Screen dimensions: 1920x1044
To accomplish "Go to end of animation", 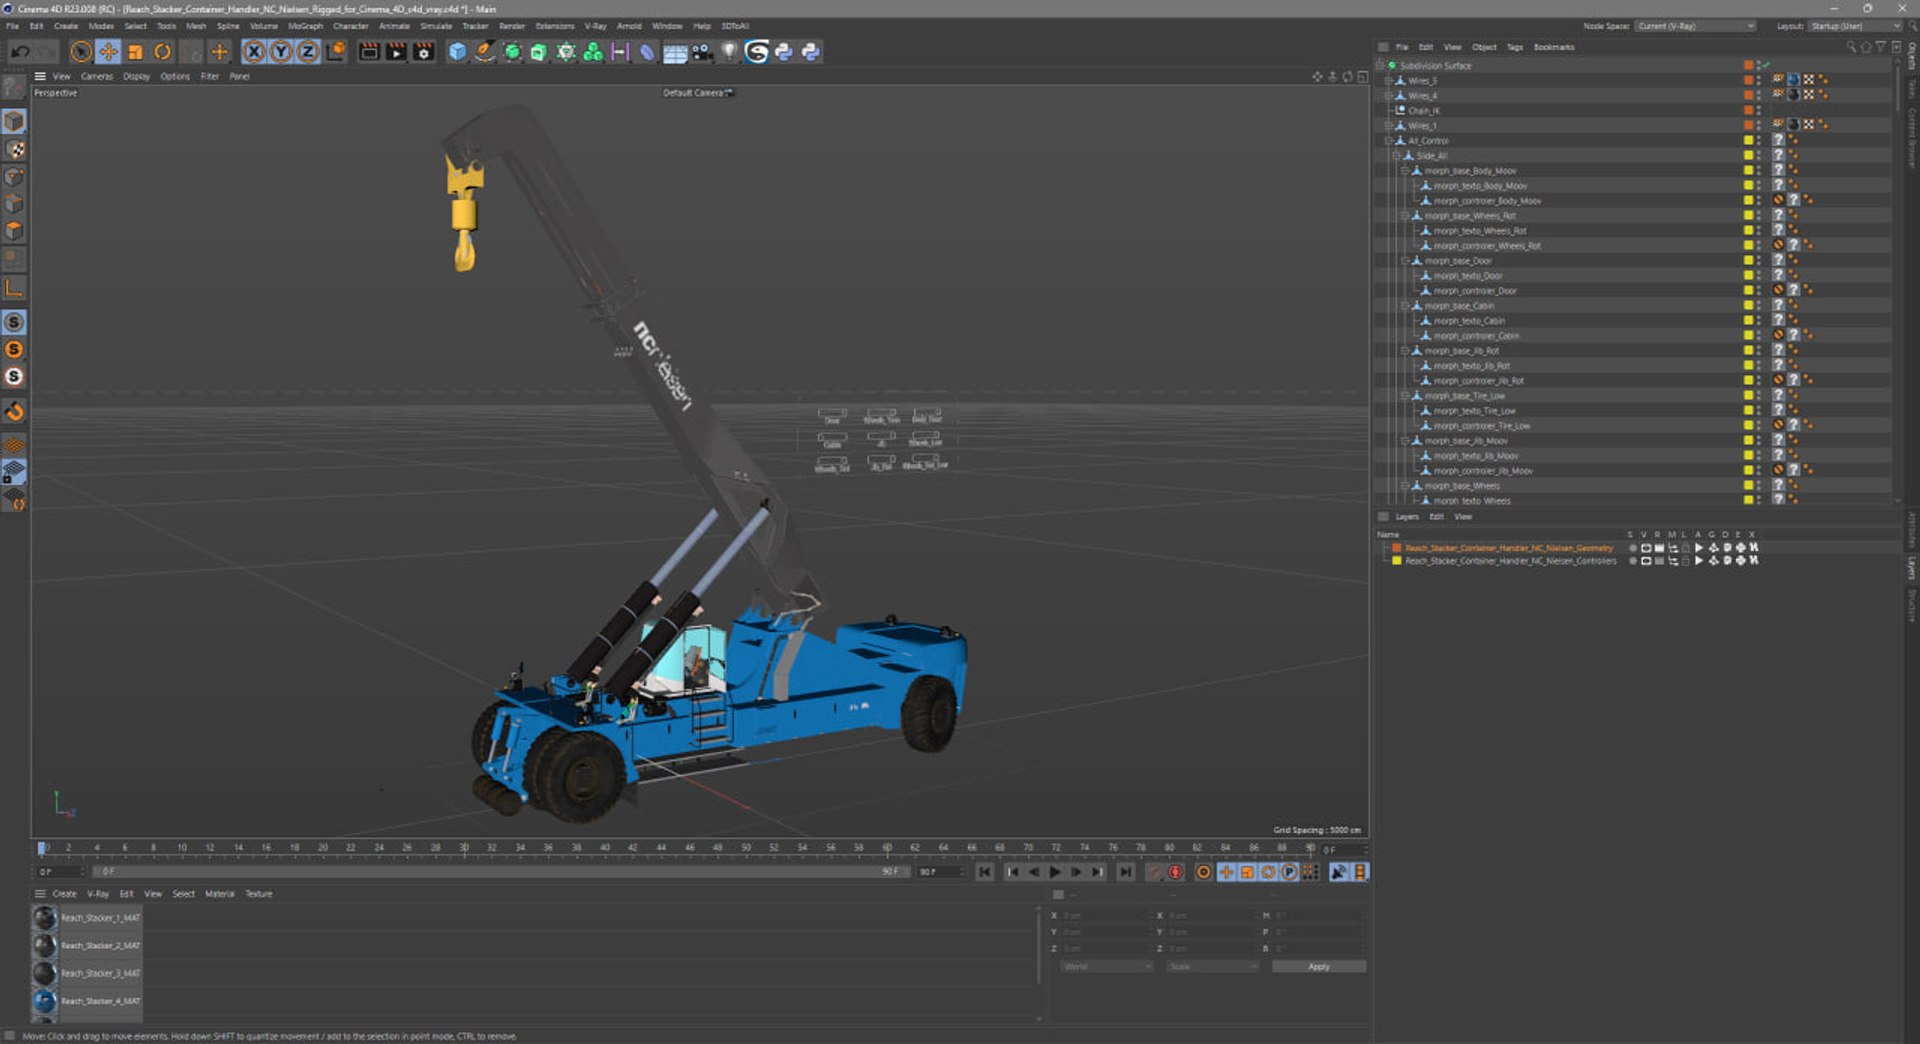I will (x=1126, y=873).
